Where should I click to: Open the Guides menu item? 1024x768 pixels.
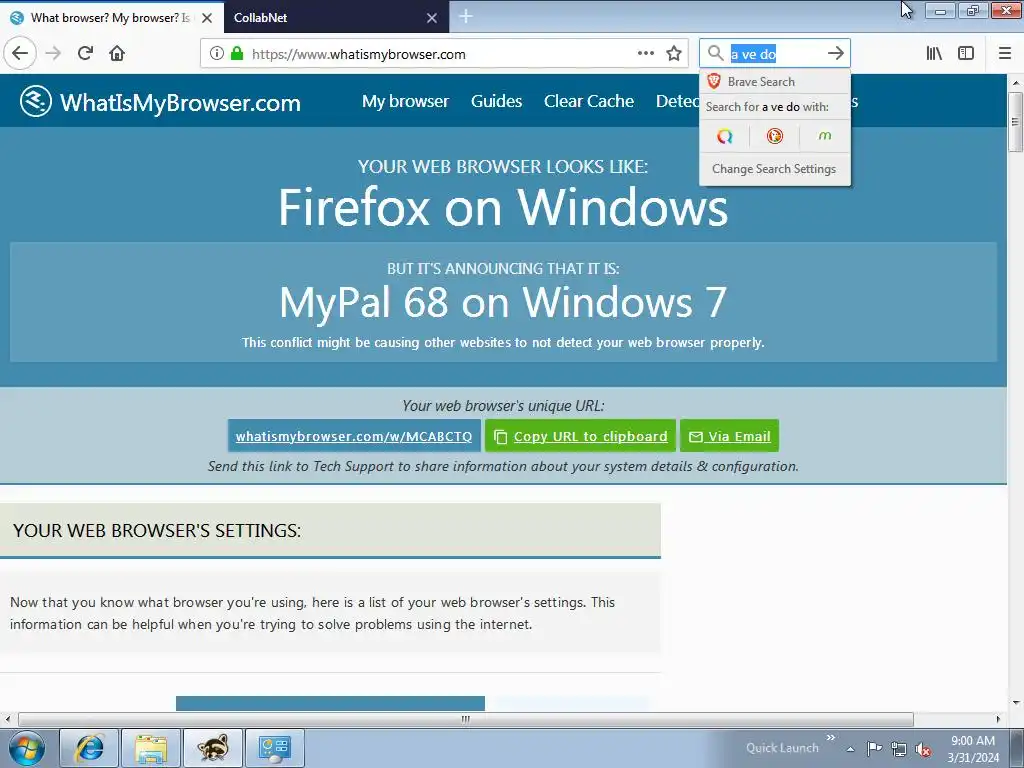[496, 101]
